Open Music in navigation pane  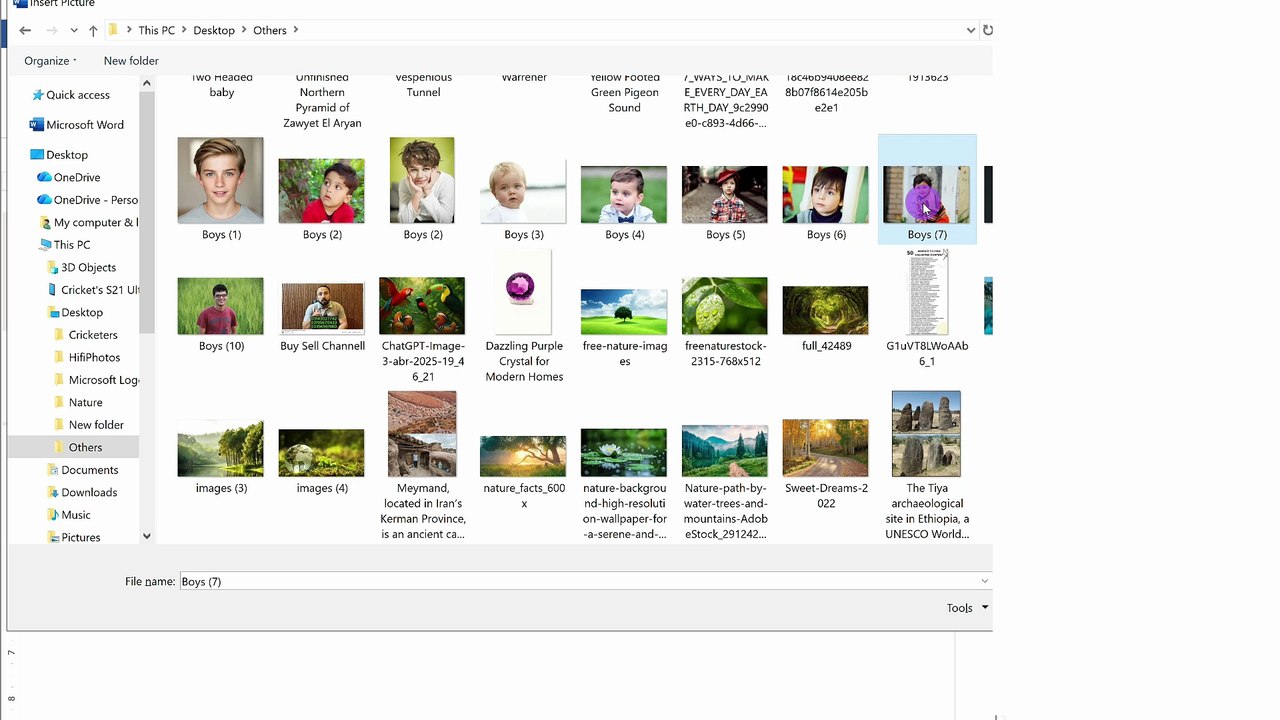click(68, 515)
